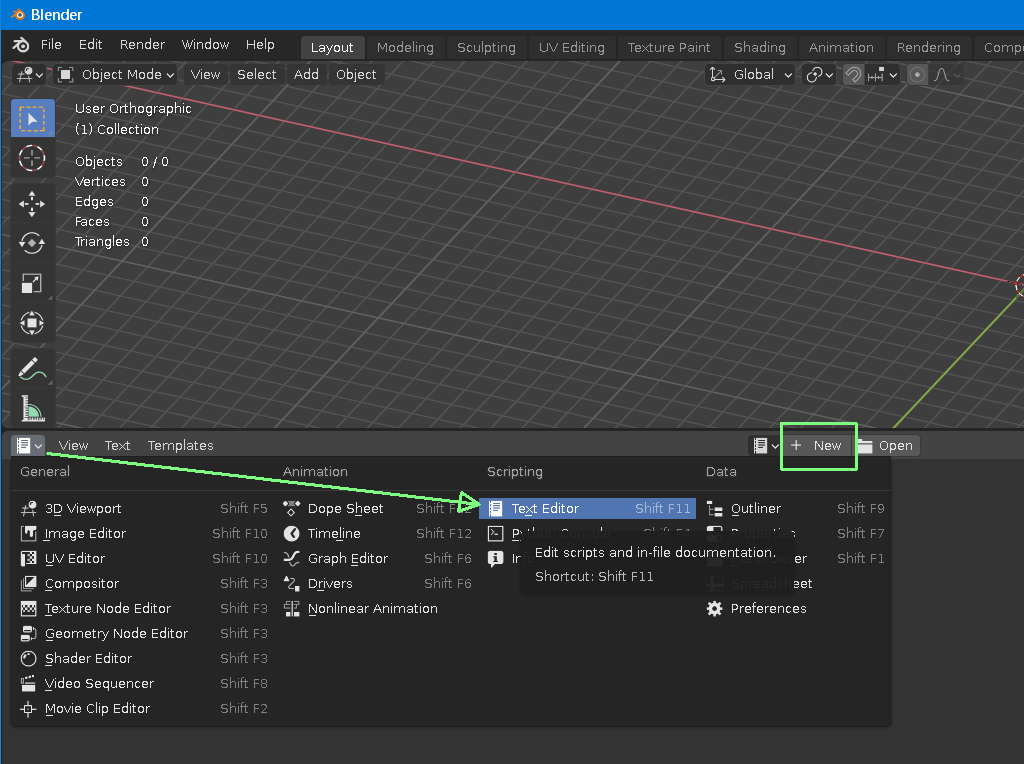1024x764 pixels.
Task: Open the snapping options dropdown
Action: [x=882, y=75]
